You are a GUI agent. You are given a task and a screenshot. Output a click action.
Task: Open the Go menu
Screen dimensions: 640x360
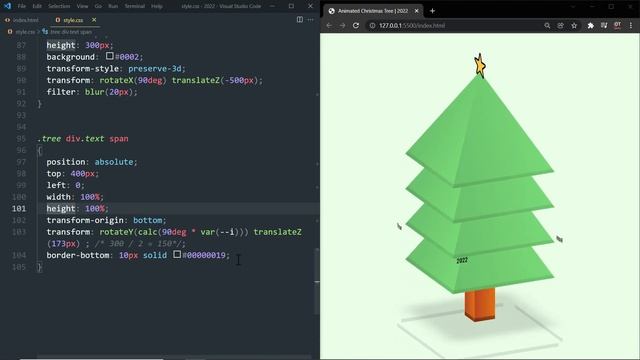point(98,6)
